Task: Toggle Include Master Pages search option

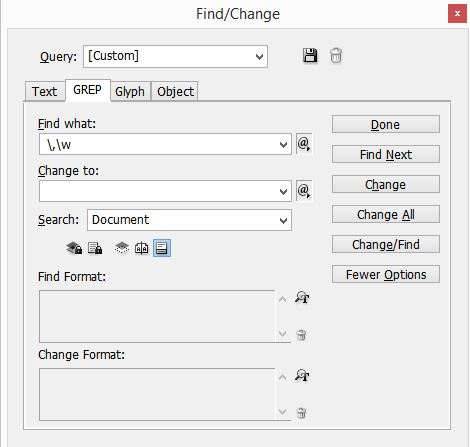Action: (142, 248)
